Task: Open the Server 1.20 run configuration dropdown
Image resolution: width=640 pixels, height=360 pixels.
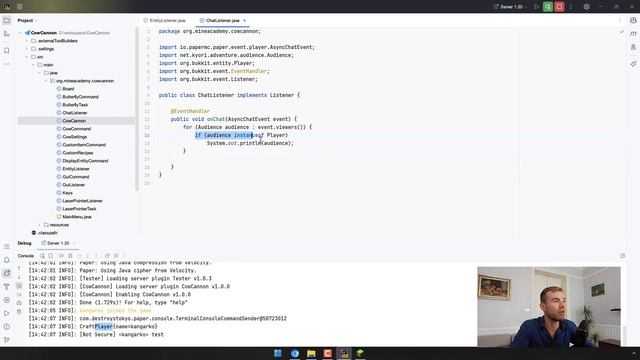Action: click(x=510, y=7)
